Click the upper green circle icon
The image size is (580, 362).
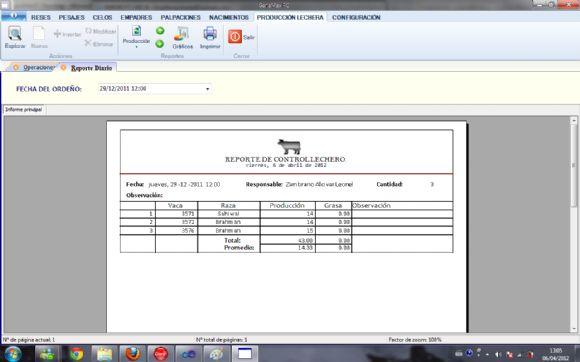tap(160, 31)
